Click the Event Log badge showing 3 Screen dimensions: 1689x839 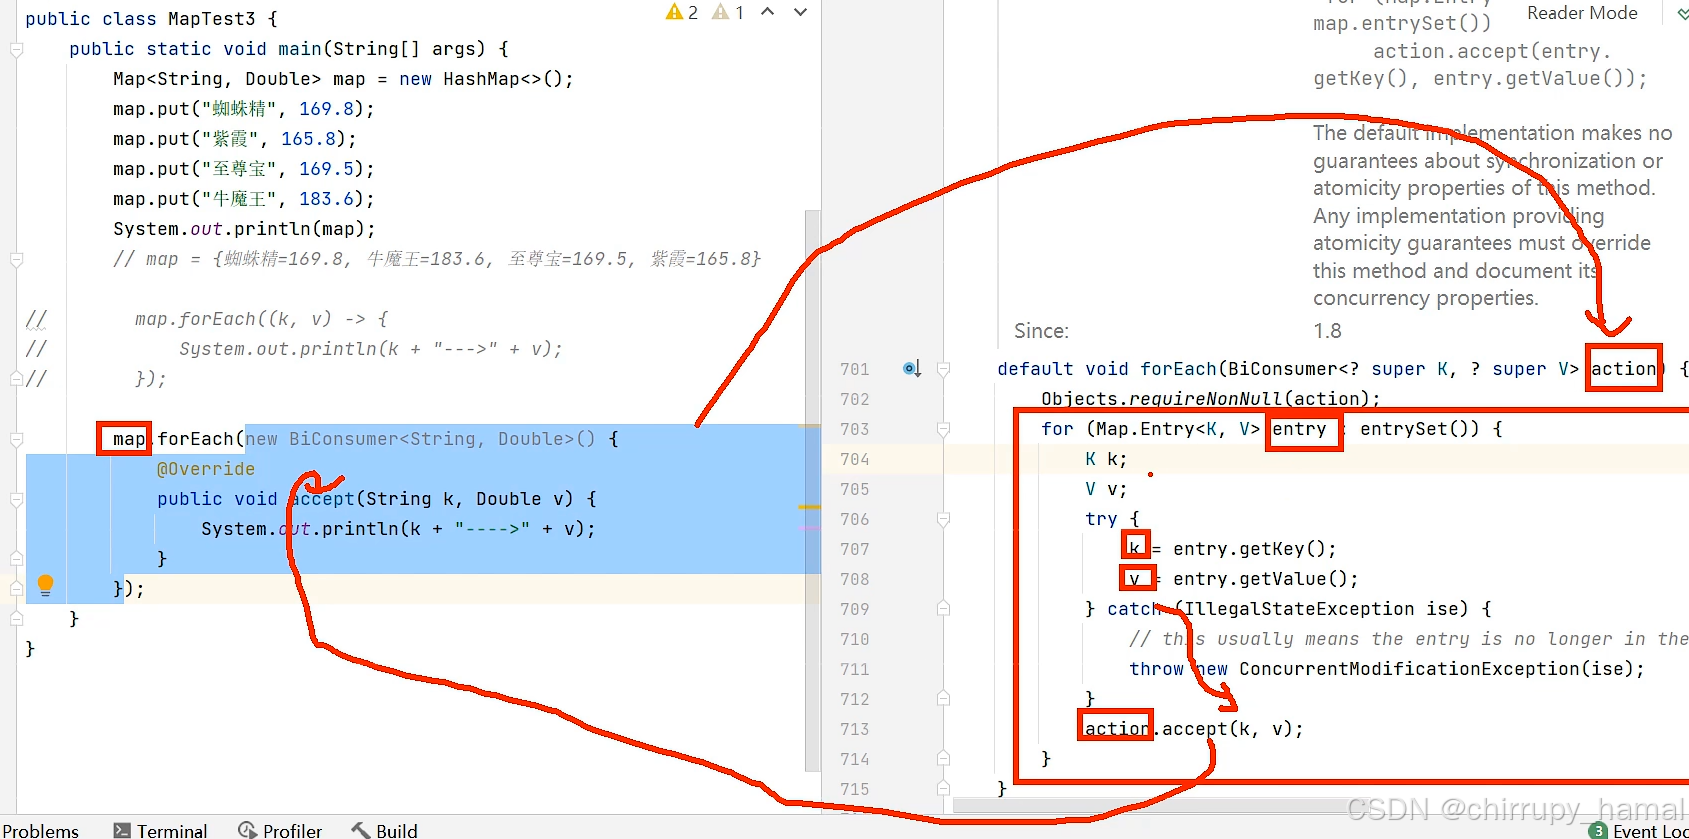(1598, 830)
